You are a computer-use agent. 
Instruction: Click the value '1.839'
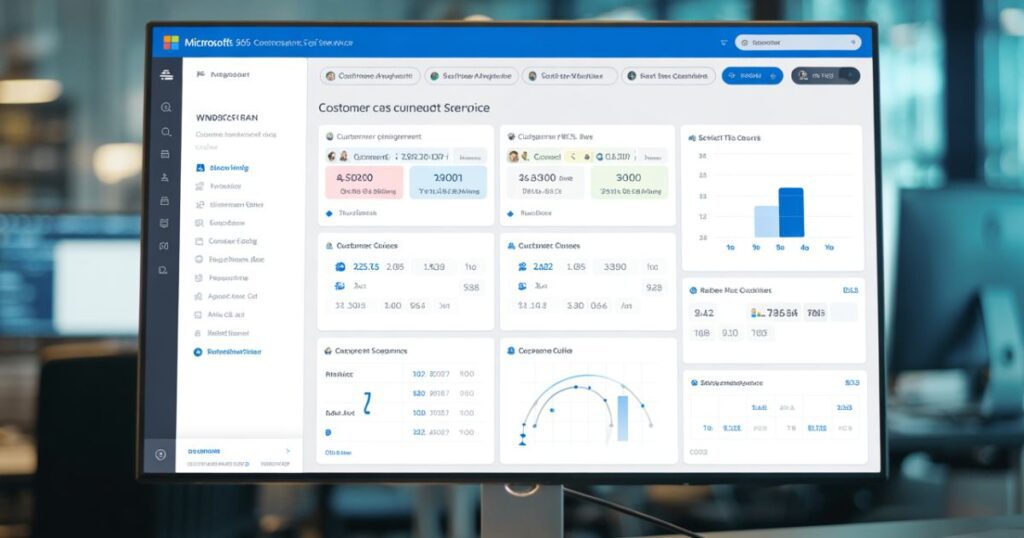pos(434,266)
